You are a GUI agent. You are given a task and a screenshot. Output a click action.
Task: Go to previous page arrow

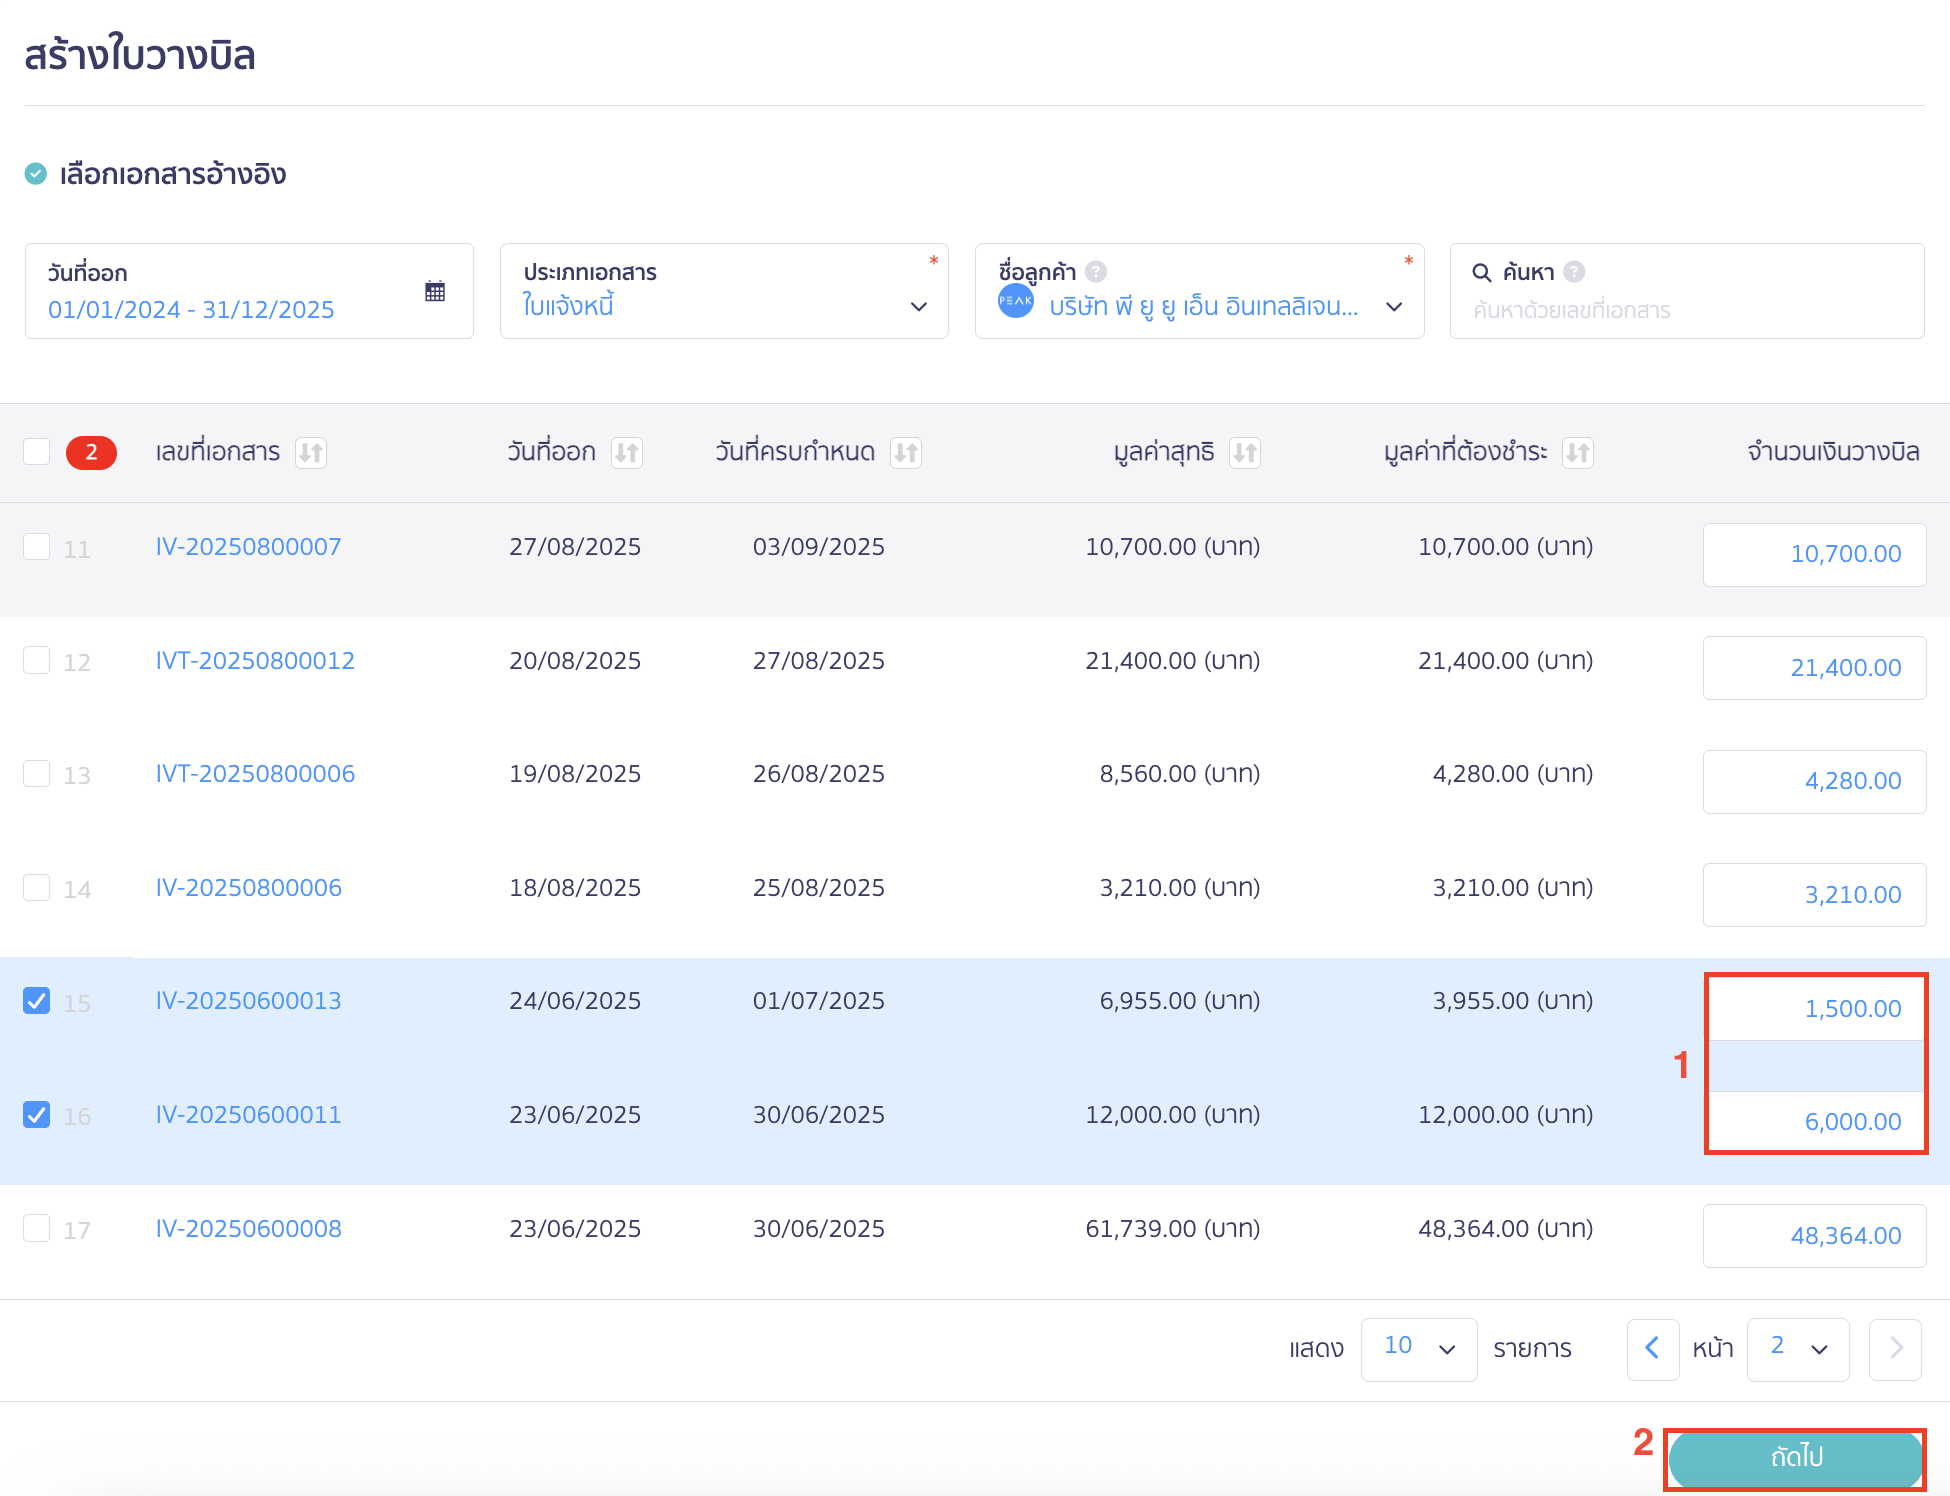click(x=1652, y=1349)
